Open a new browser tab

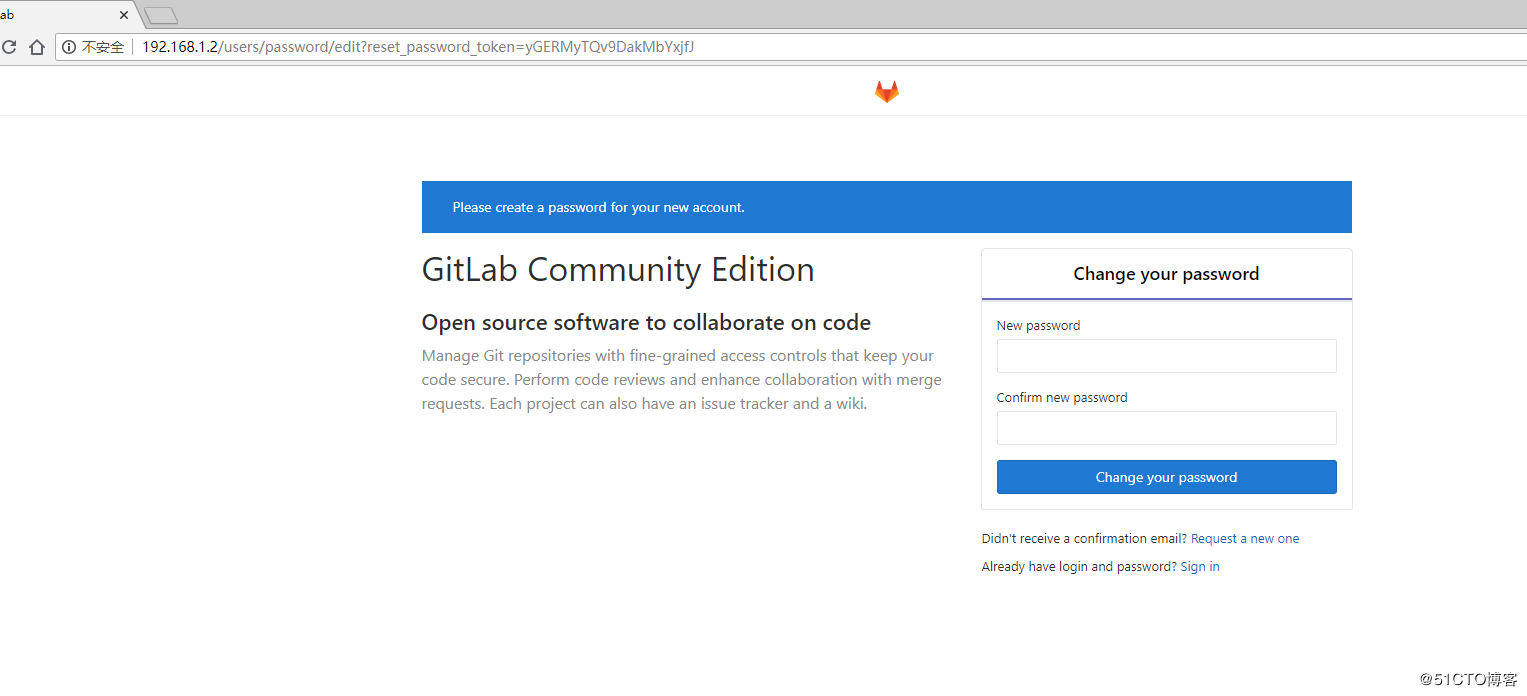pyautogui.click(x=161, y=15)
